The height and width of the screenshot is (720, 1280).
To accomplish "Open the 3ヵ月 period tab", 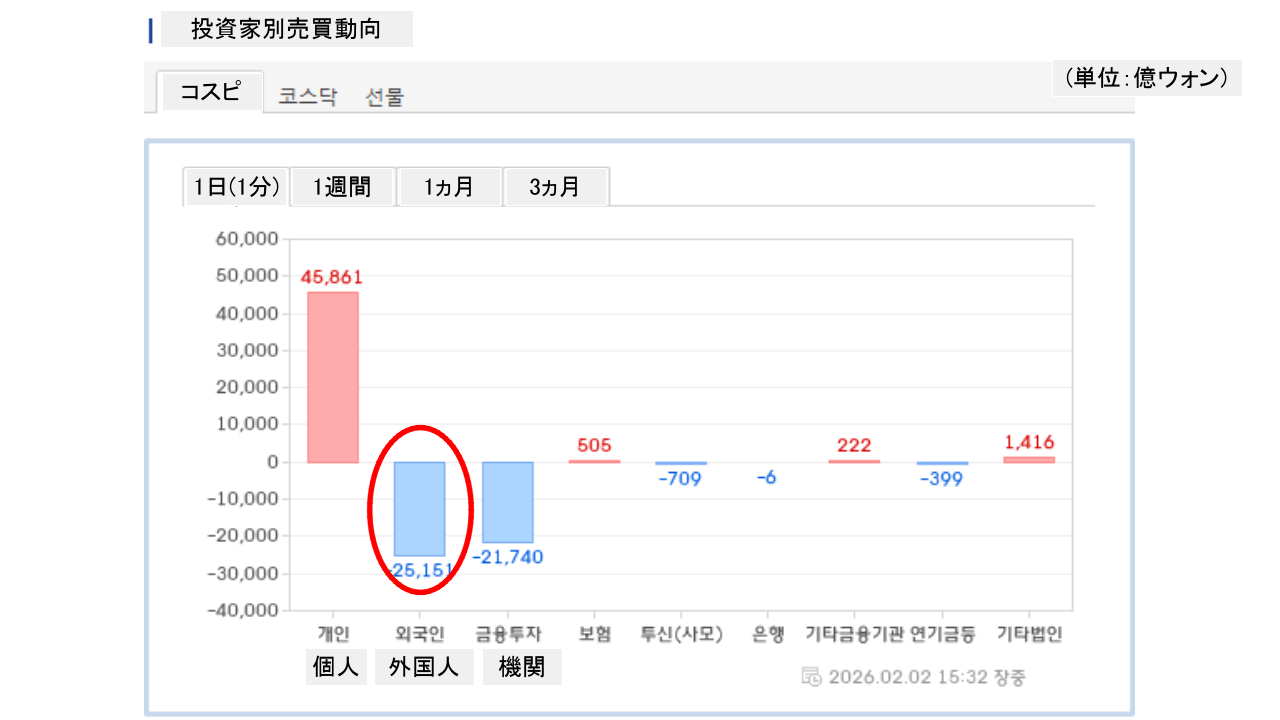I will pyautogui.click(x=555, y=187).
